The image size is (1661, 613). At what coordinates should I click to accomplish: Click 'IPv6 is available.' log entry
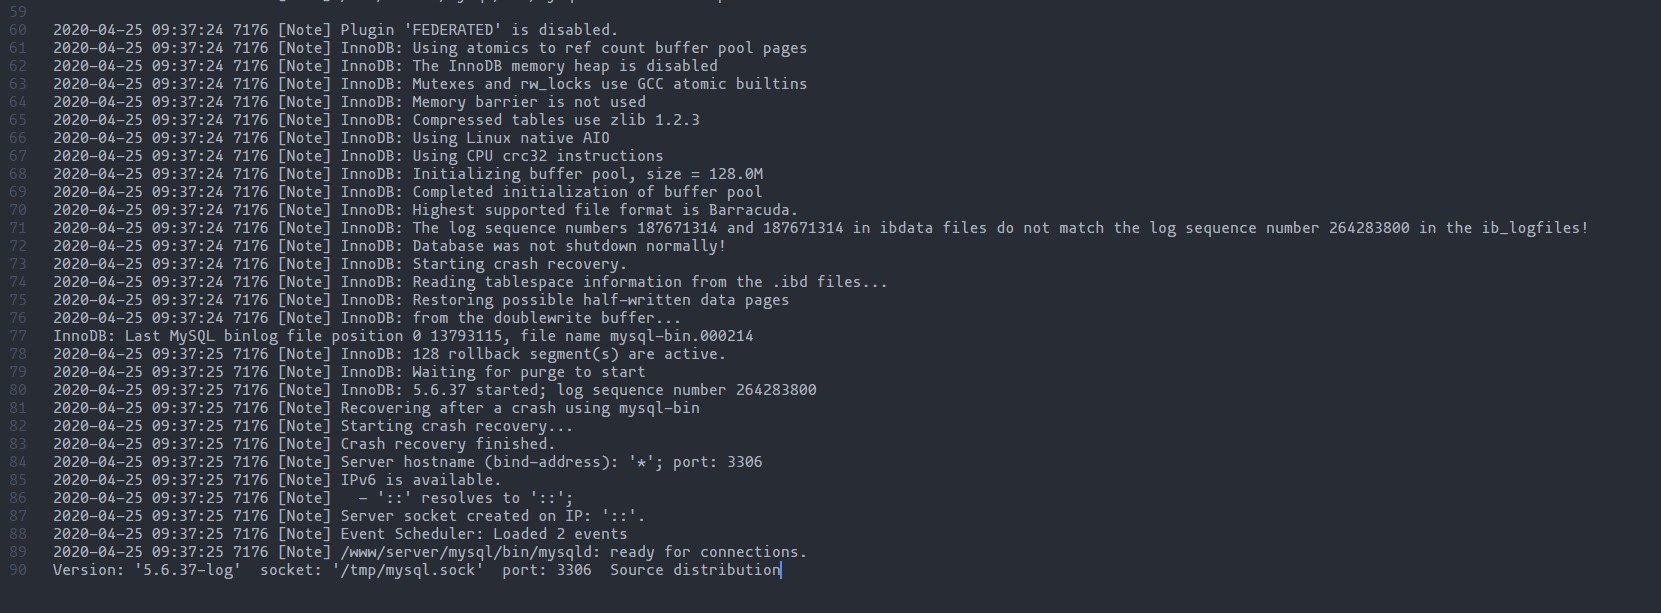(x=421, y=480)
